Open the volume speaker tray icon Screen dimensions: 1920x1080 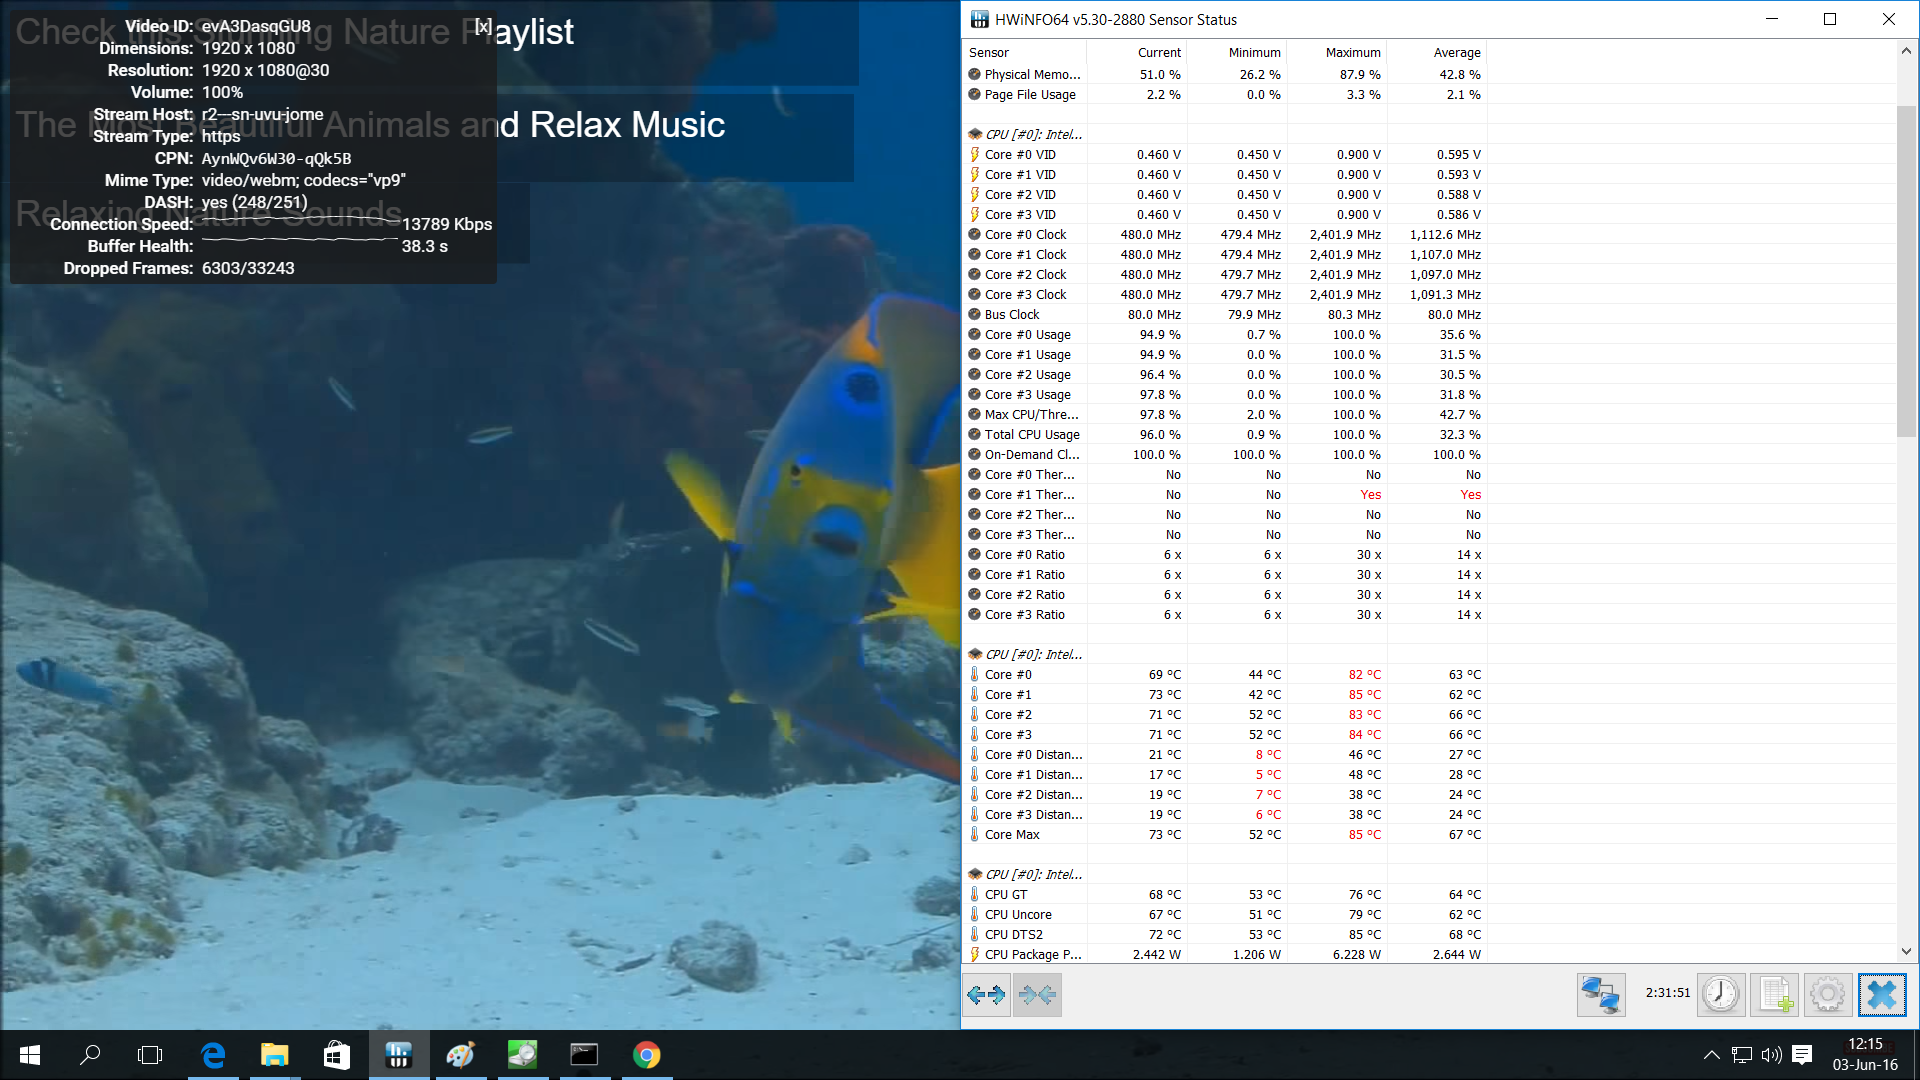(1772, 1055)
